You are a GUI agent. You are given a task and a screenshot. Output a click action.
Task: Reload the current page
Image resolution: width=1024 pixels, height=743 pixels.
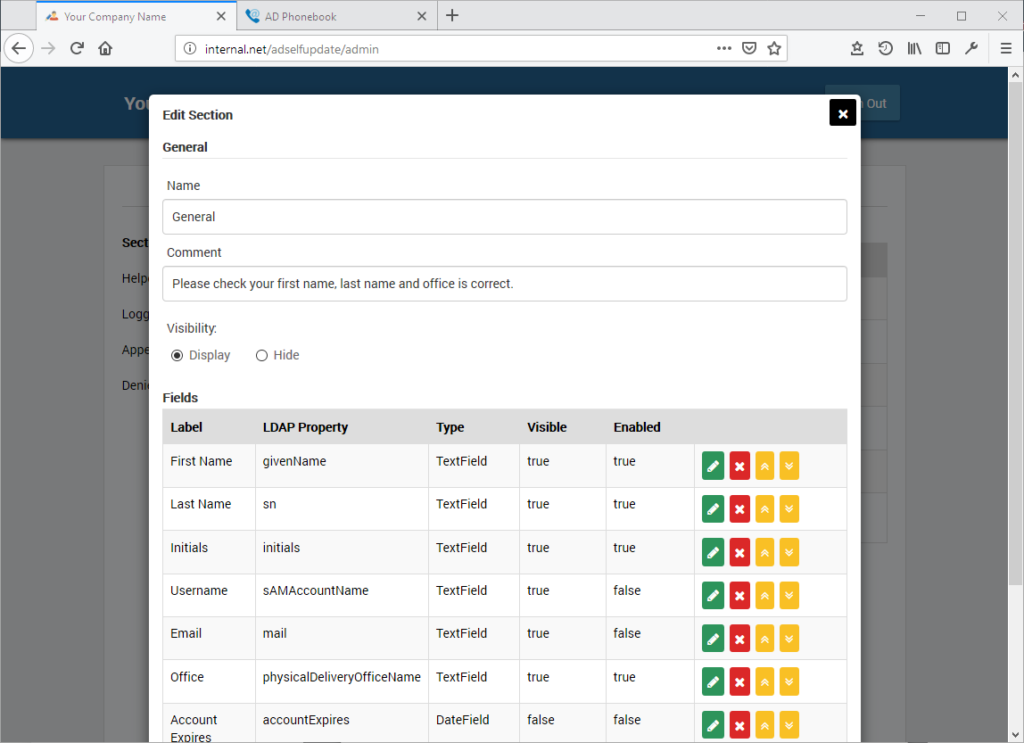[77, 47]
